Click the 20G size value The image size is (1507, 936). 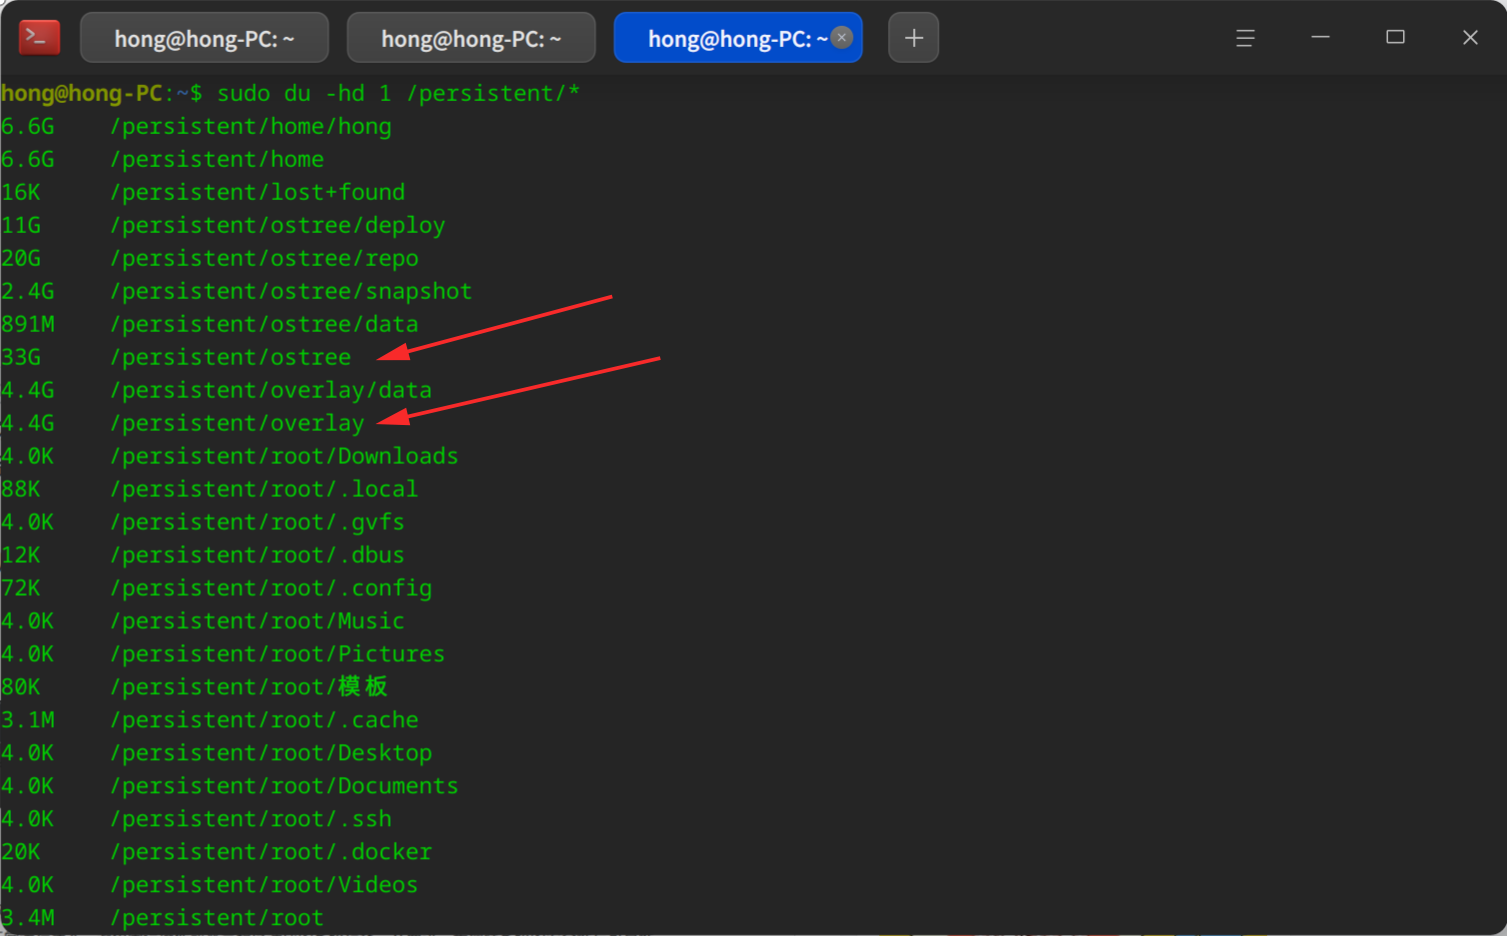[21, 258]
